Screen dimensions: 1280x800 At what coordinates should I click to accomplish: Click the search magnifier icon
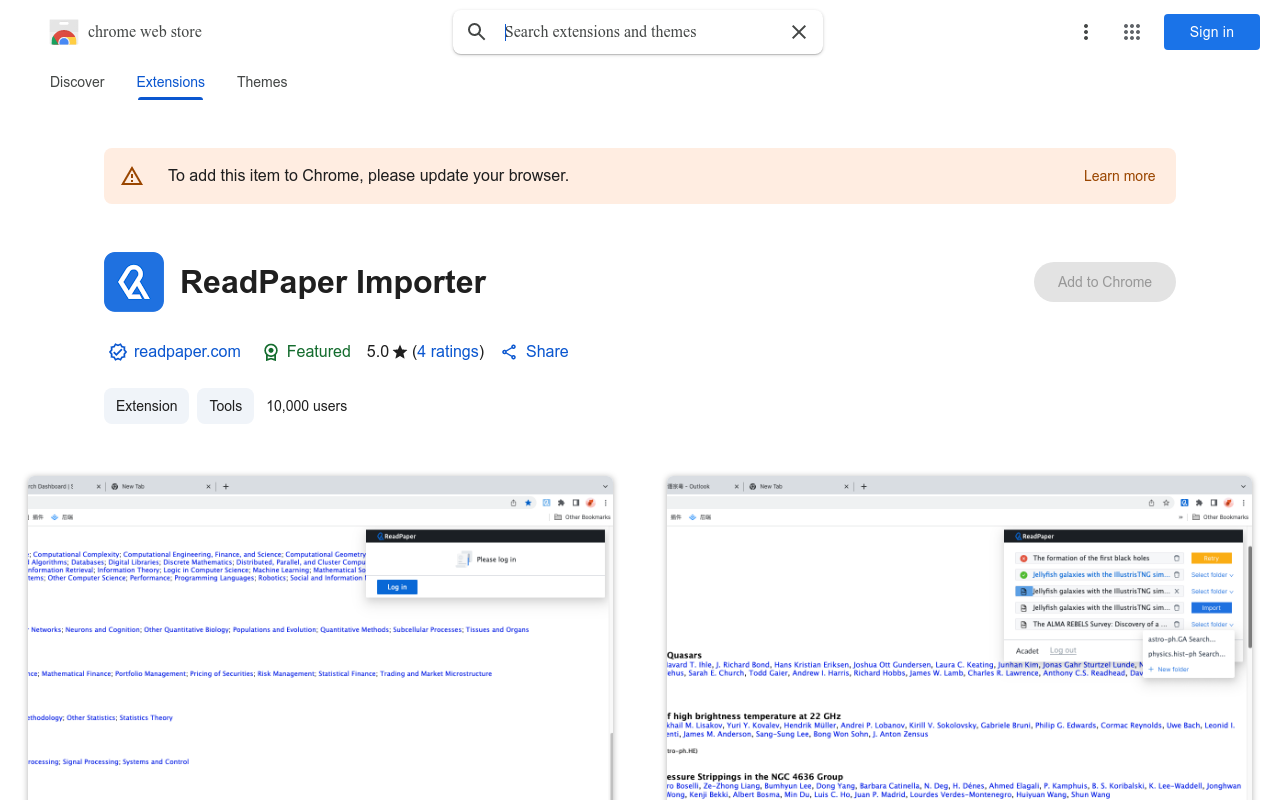[477, 32]
